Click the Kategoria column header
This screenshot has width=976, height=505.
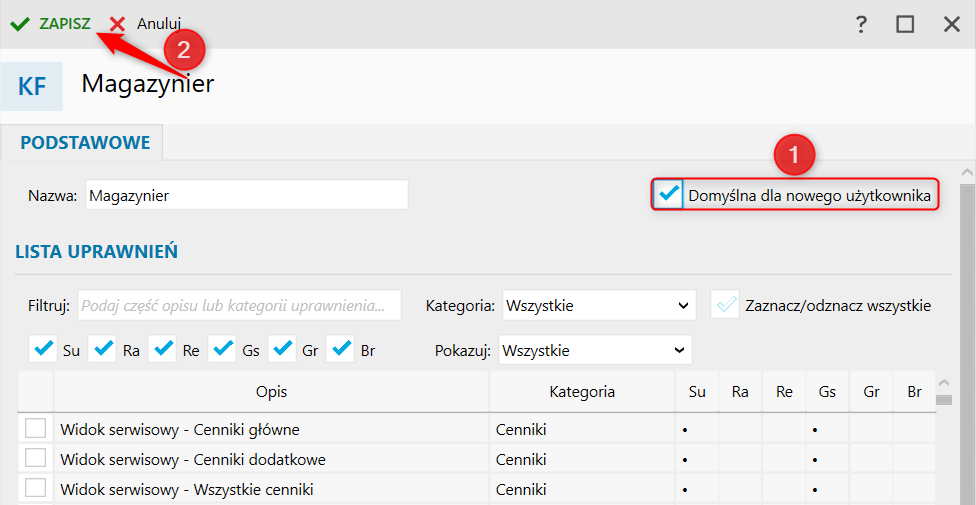tap(581, 392)
